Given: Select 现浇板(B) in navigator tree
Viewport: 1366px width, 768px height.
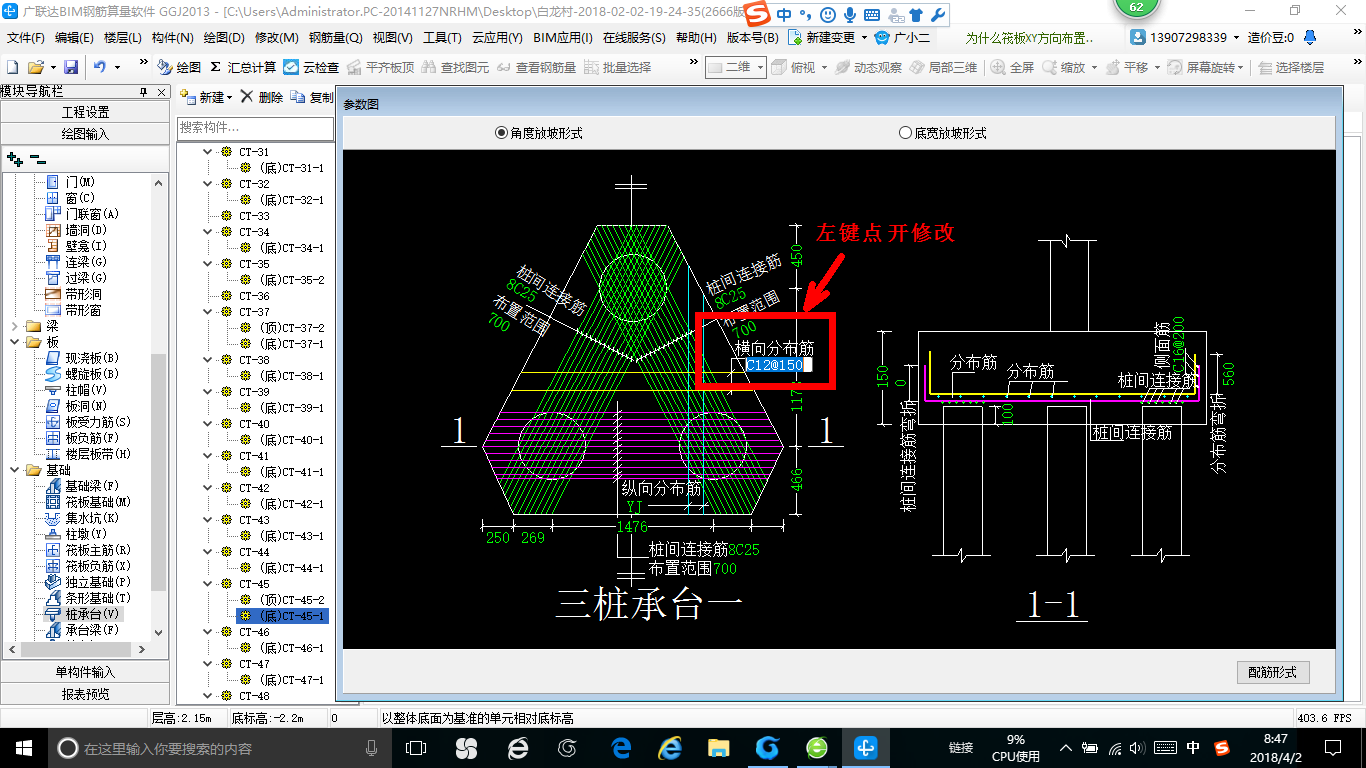Looking at the screenshot, I should tap(92, 358).
